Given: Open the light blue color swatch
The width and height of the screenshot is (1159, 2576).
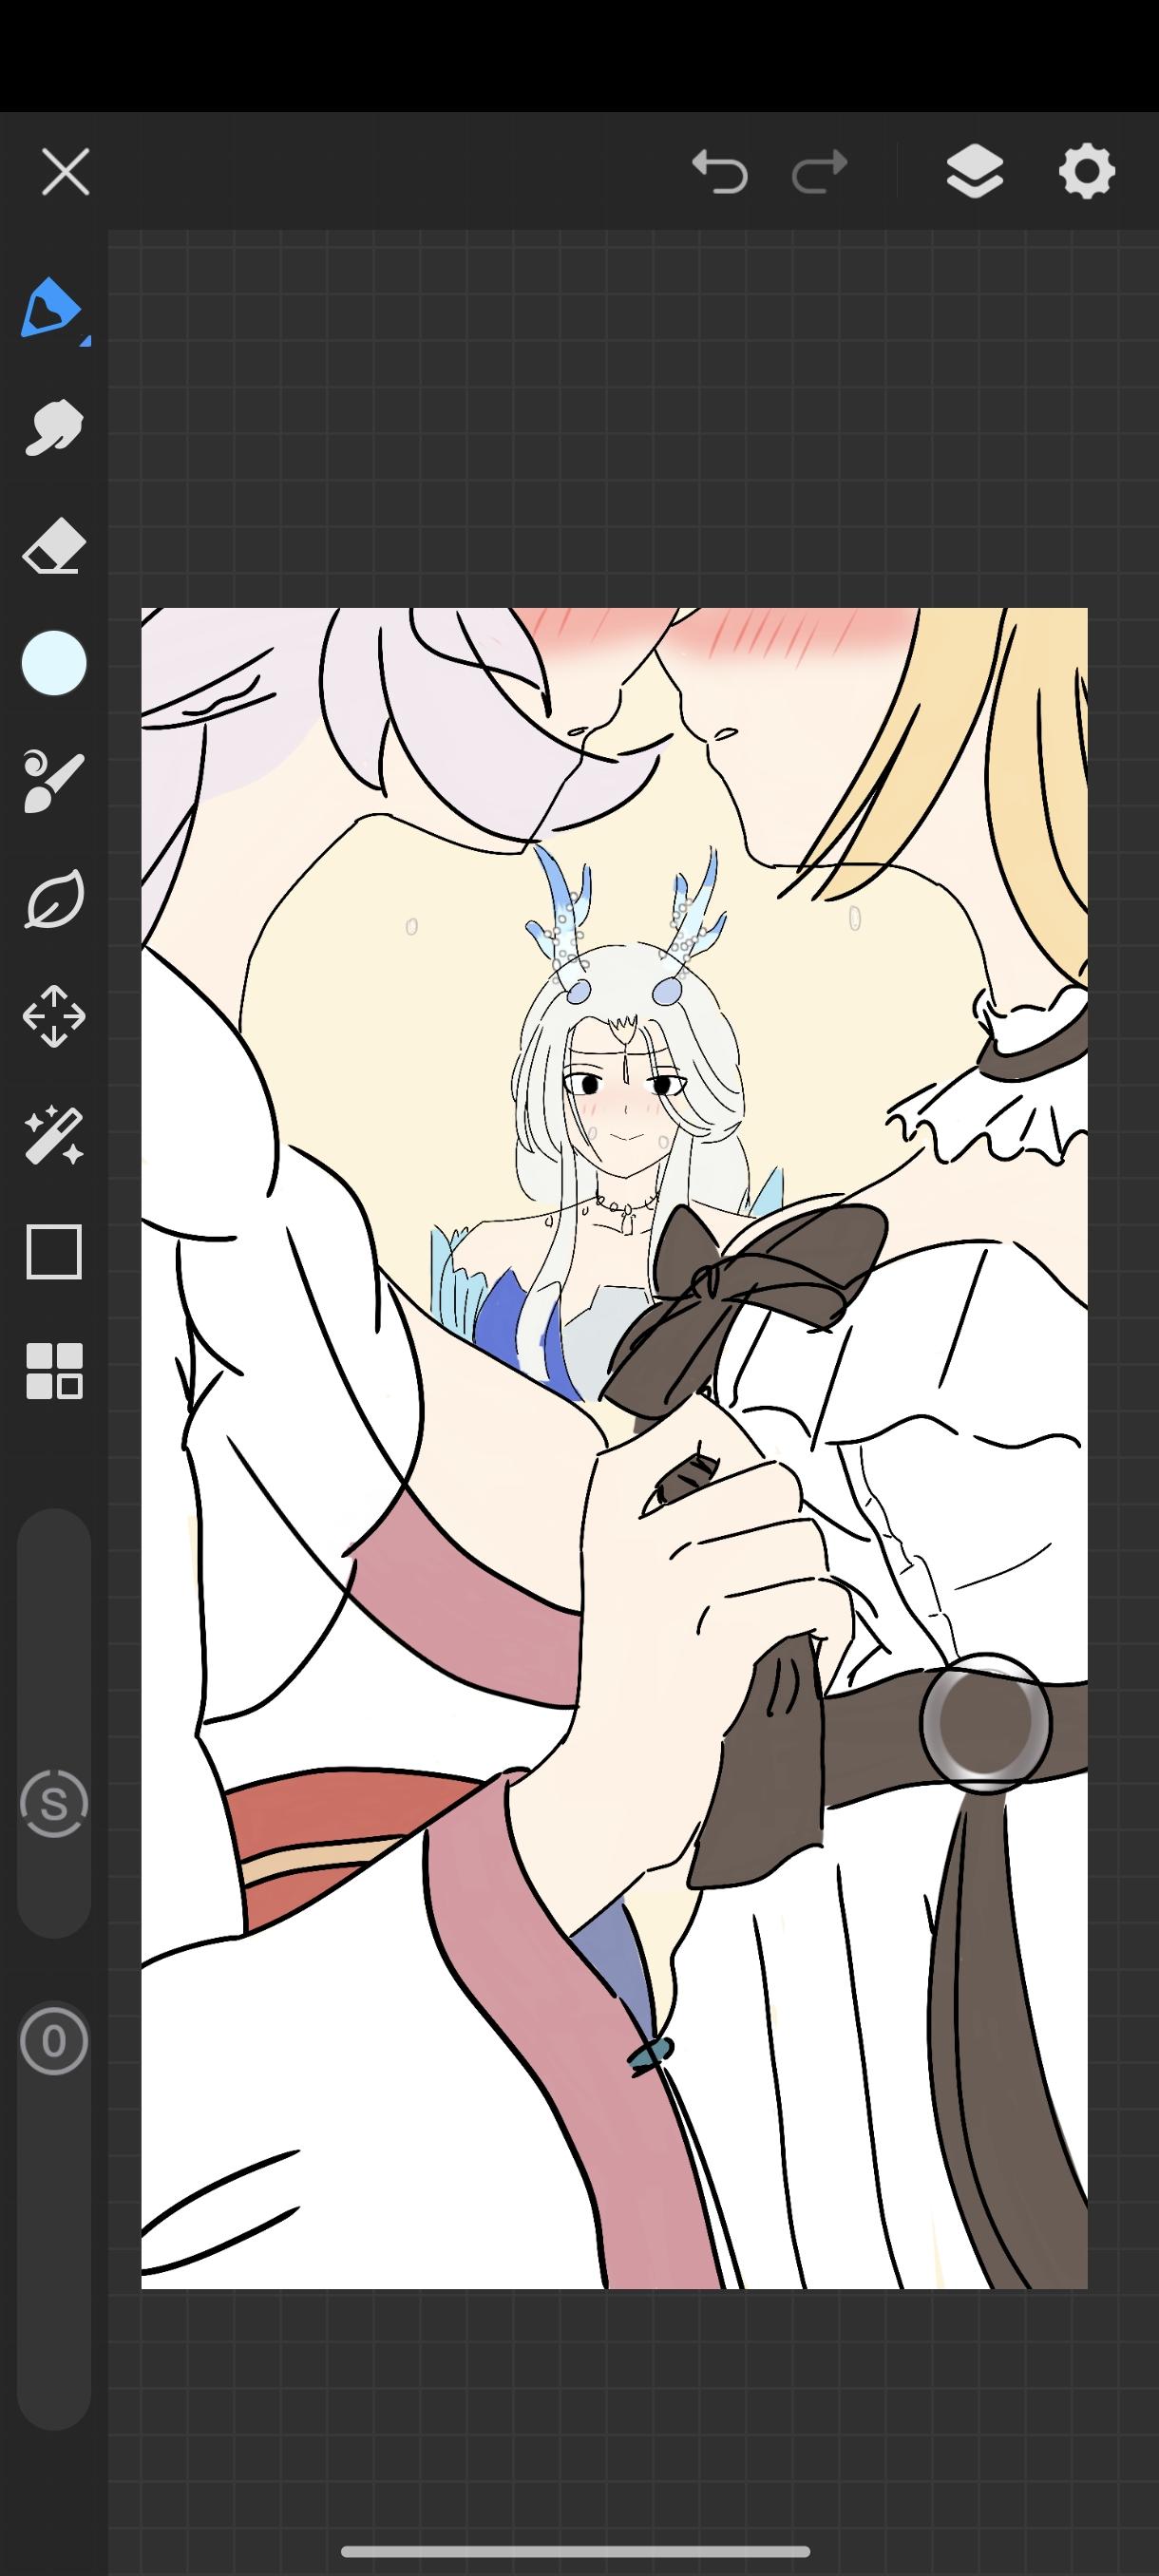Looking at the screenshot, I should click(x=54, y=663).
